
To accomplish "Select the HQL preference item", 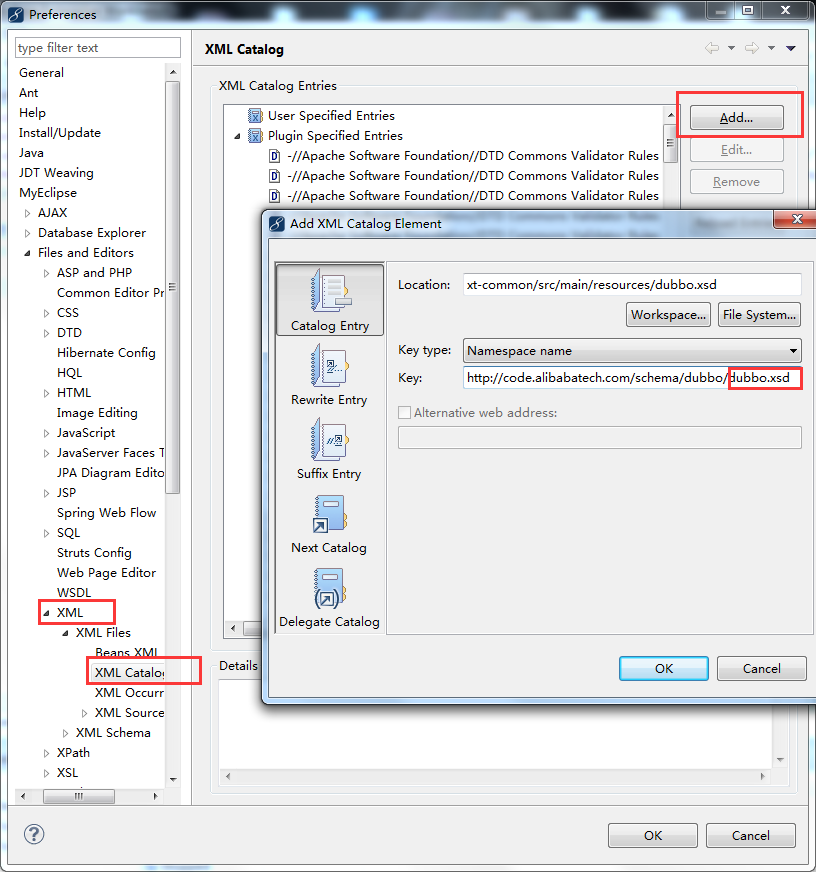I will pyautogui.click(x=70, y=373).
